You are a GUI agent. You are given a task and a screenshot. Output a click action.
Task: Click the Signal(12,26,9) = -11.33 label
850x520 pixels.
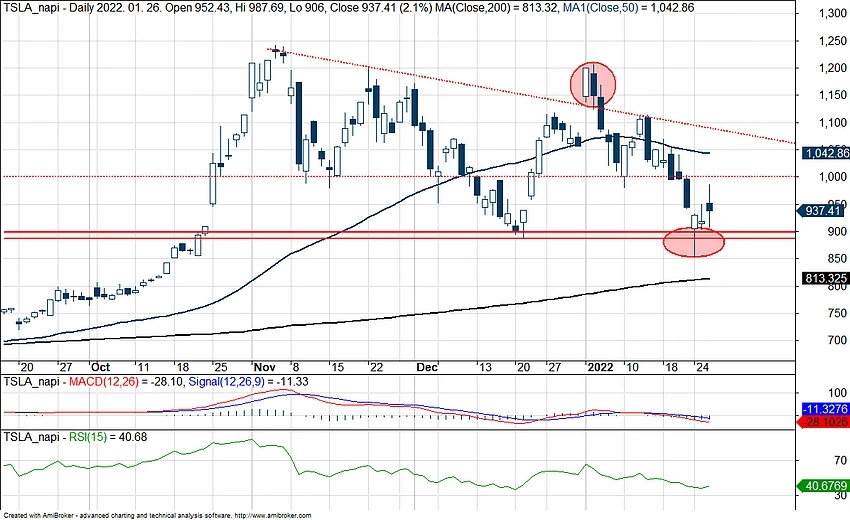point(248,382)
